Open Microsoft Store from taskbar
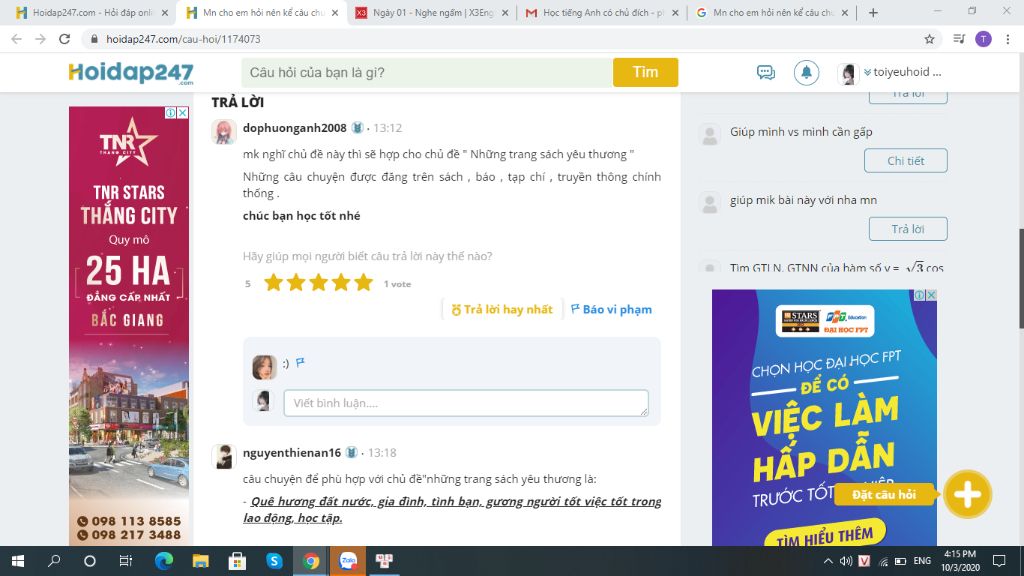 pyautogui.click(x=237, y=561)
